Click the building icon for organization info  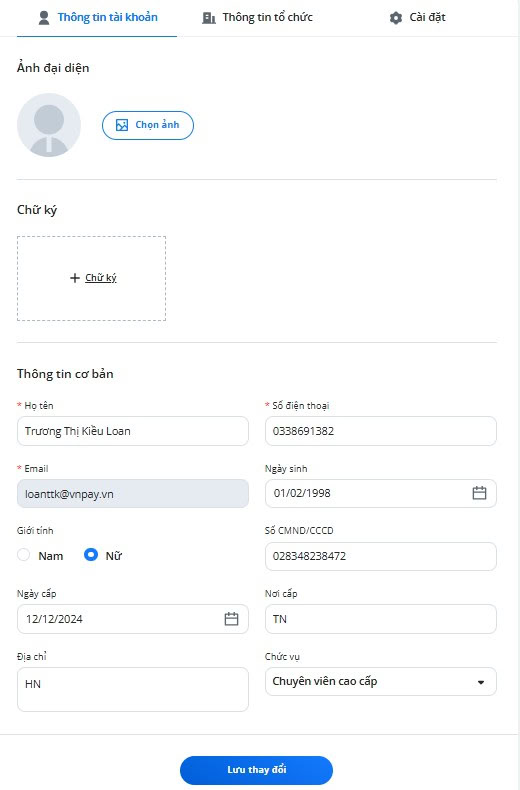click(209, 18)
